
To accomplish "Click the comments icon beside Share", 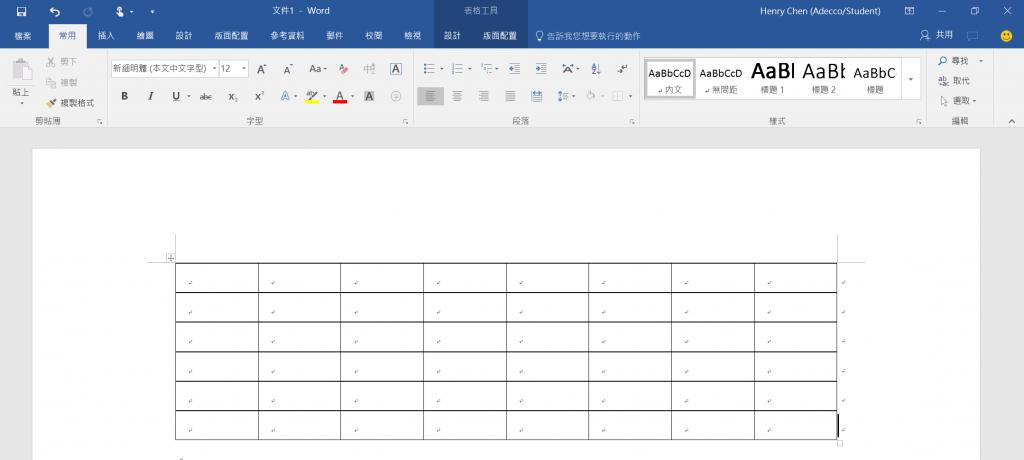I will click(x=972, y=36).
